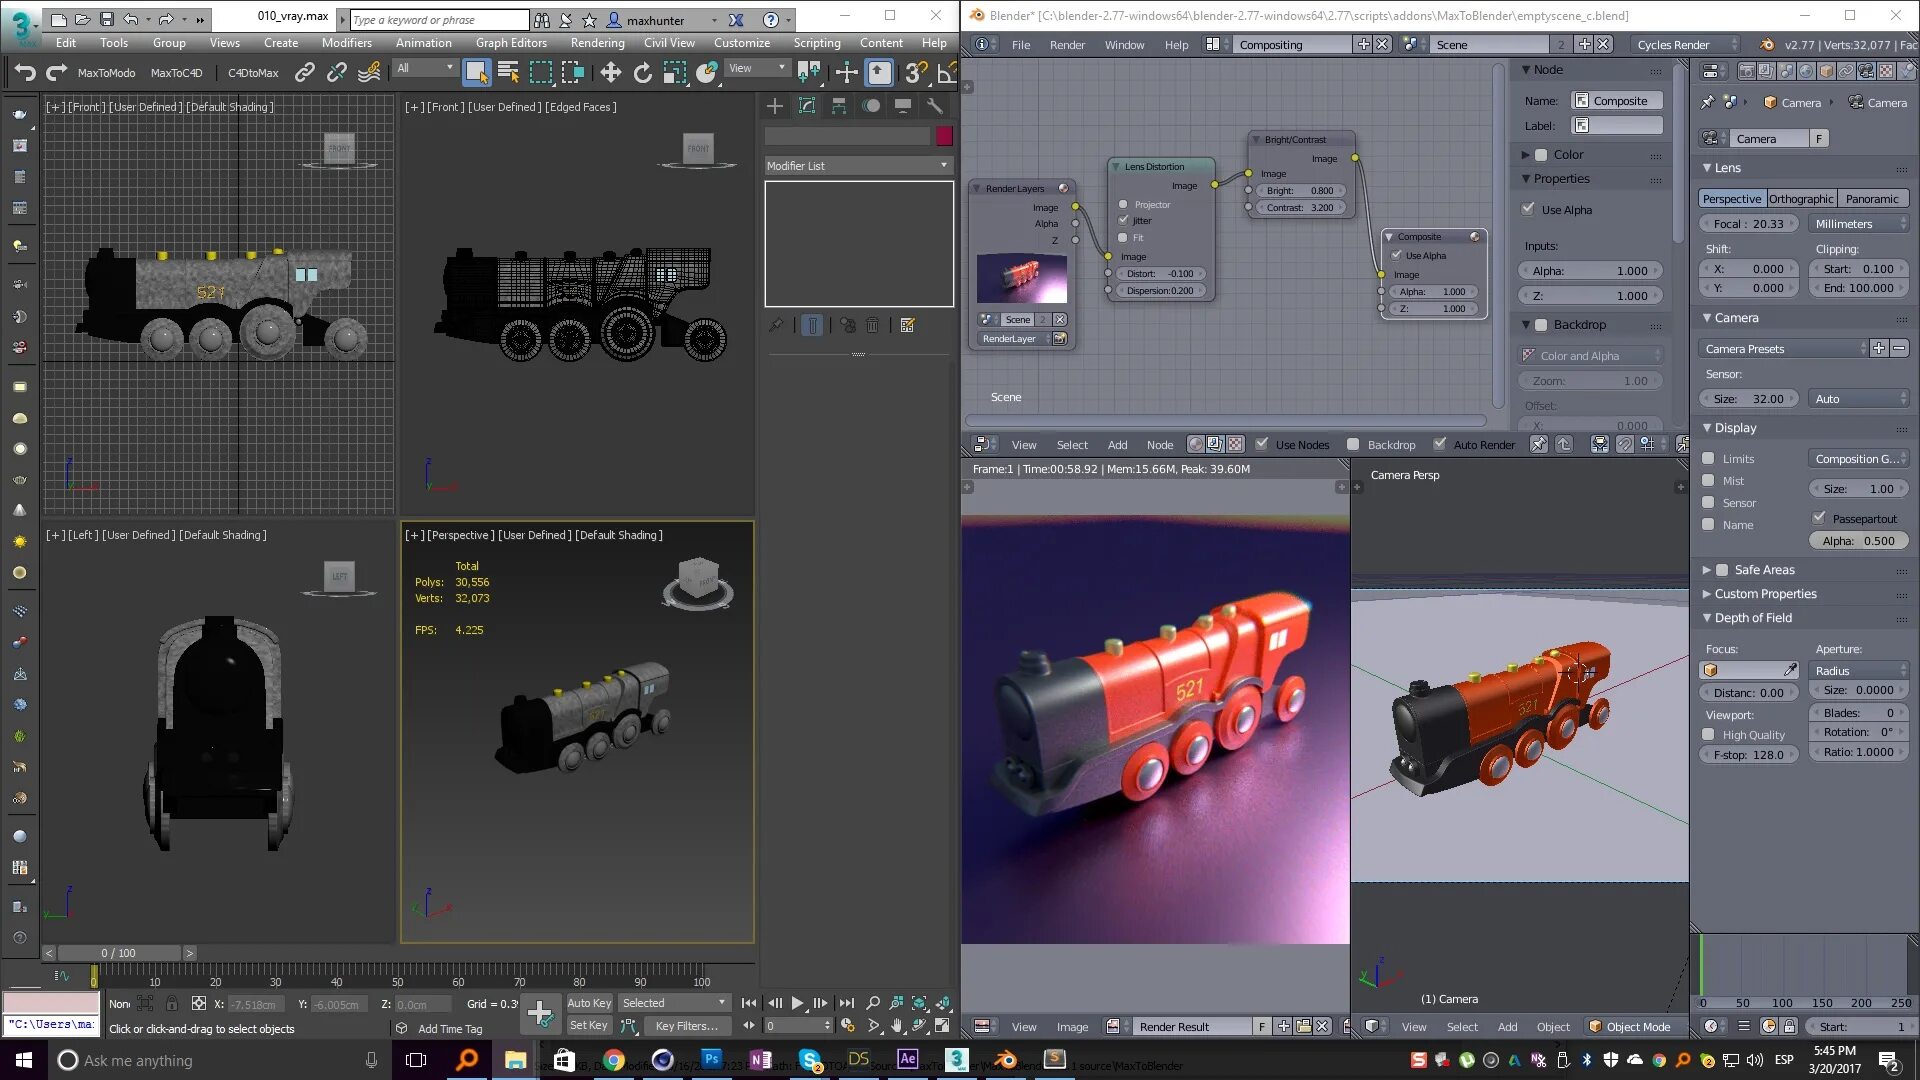Click the Auto Key button
Image resolution: width=1920 pixels, height=1080 pixels.
[x=589, y=1003]
